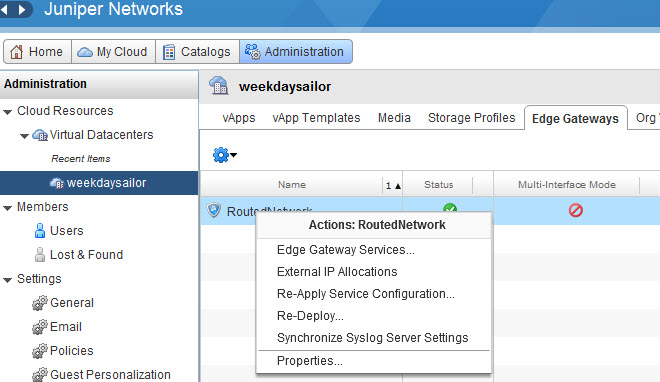Click the My Cloud cloud icon
This screenshot has width=660, height=382.
[85, 52]
